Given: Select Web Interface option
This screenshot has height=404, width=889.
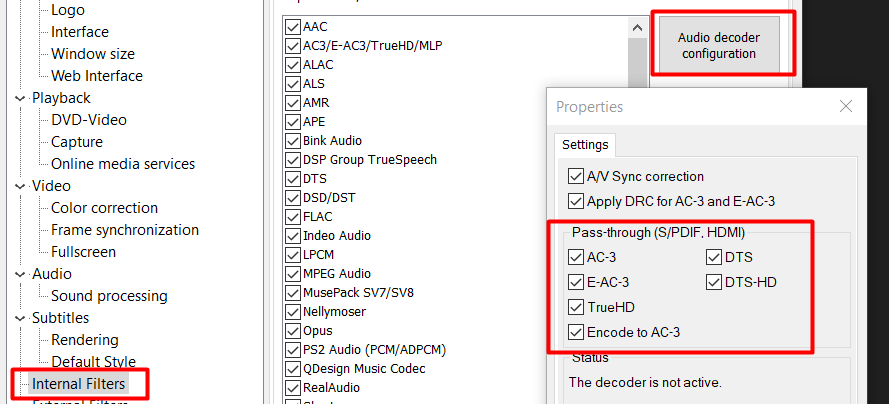Looking at the screenshot, I should click(97, 76).
